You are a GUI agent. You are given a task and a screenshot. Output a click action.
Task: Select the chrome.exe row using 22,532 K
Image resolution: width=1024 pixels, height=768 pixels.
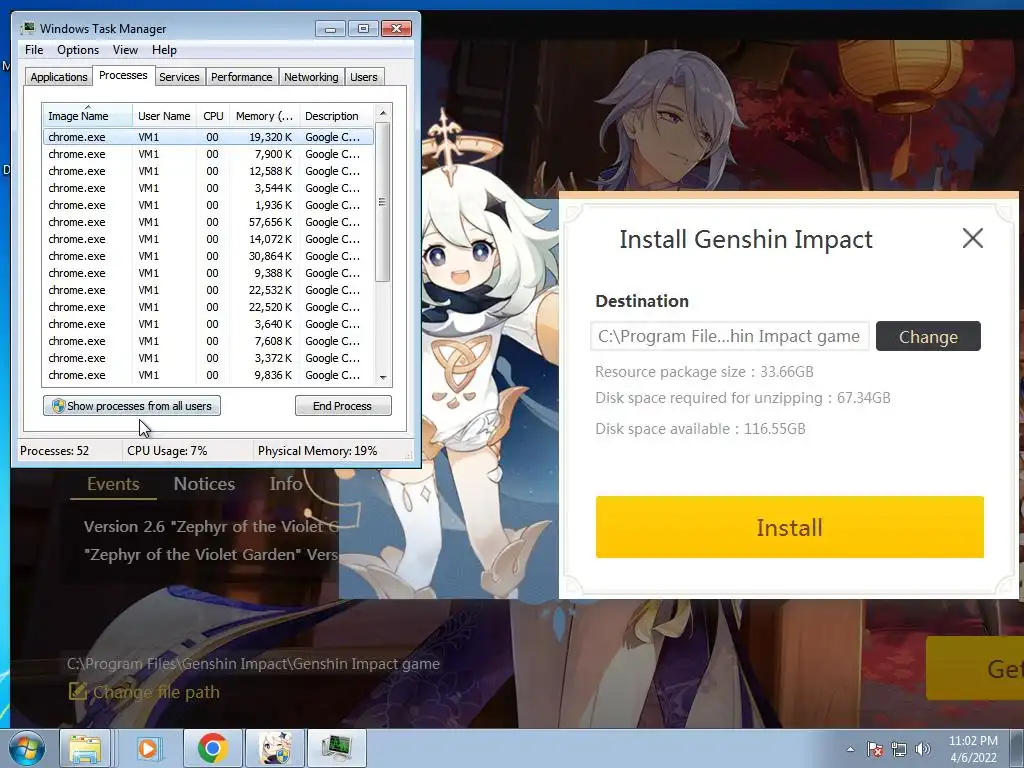[x=208, y=290]
